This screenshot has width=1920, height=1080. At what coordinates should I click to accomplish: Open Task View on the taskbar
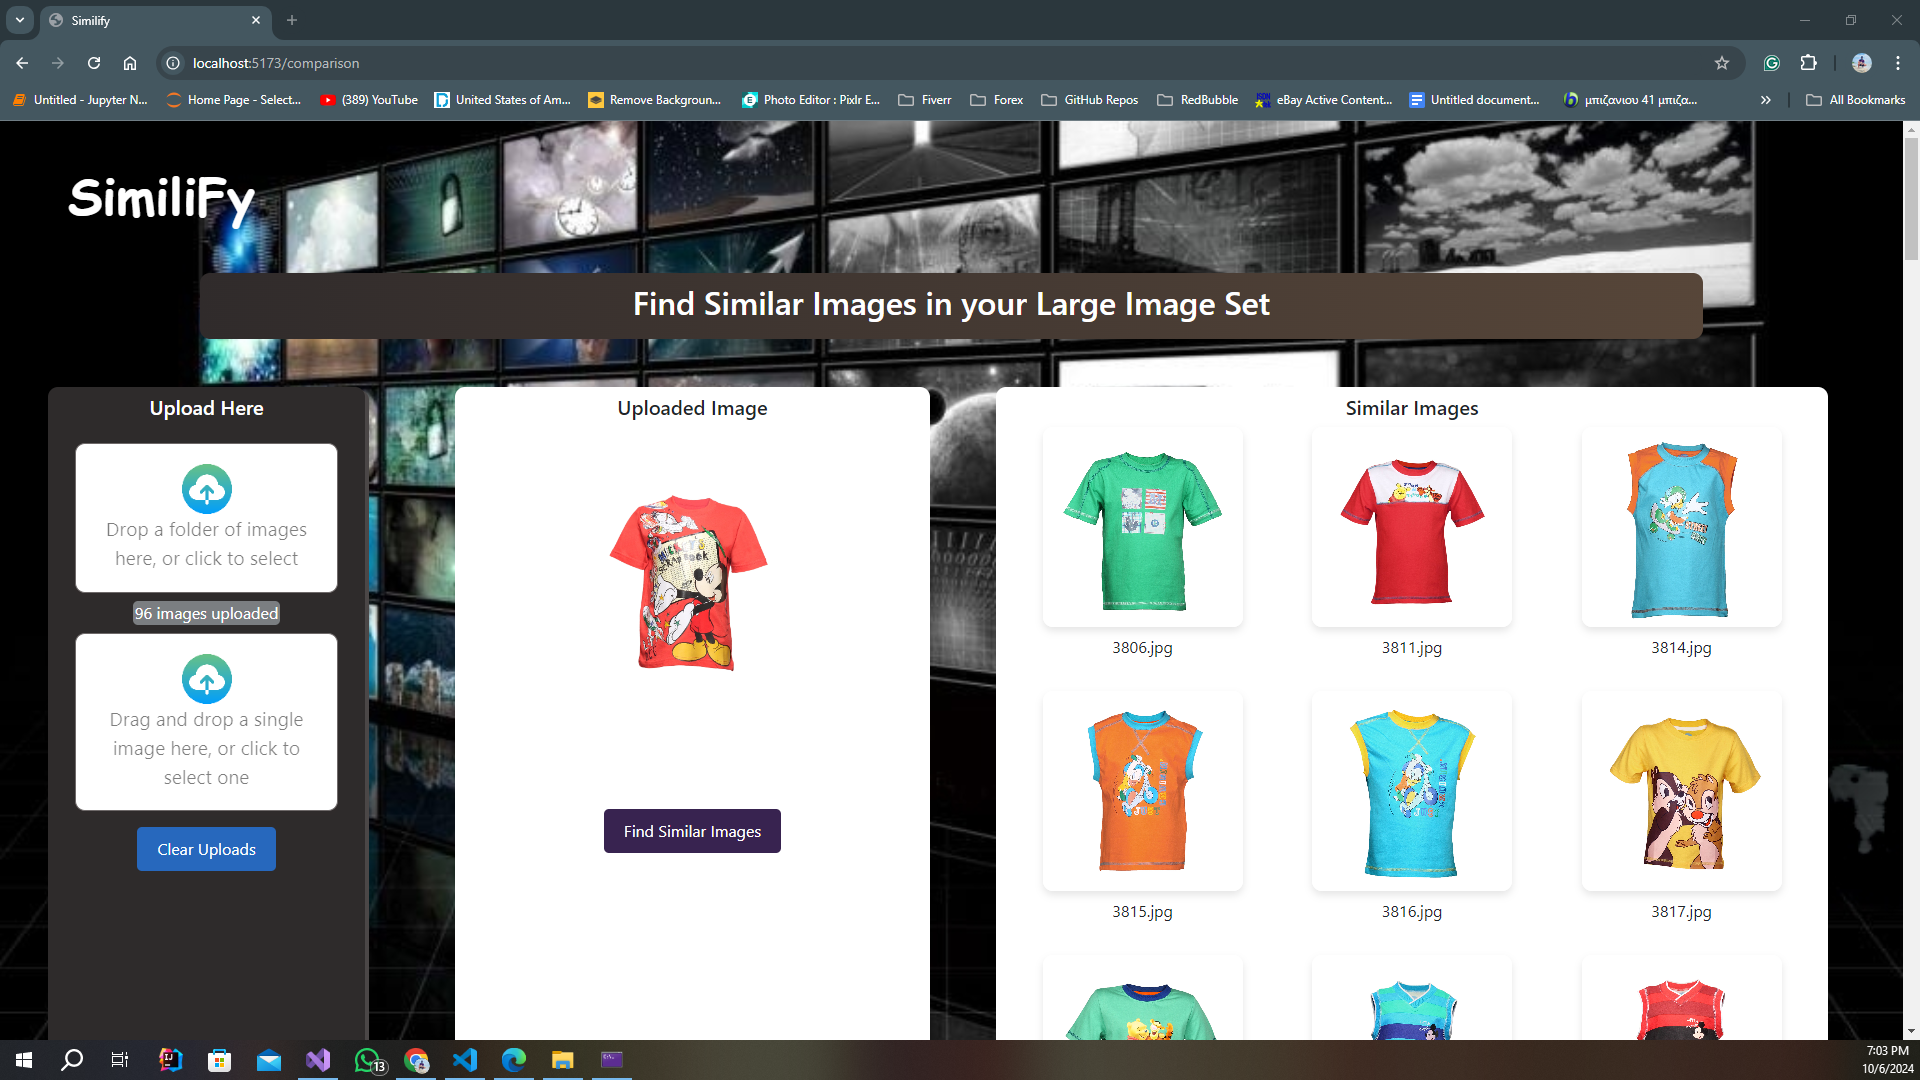pyautogui.click(x=120, y=1060)
